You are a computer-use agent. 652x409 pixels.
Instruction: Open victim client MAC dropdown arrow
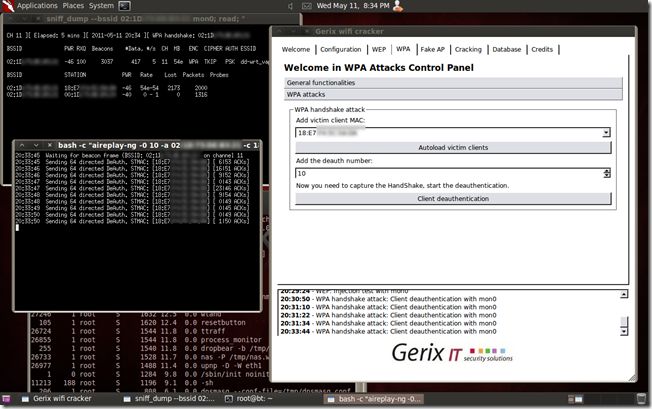(x=606, y=133)
